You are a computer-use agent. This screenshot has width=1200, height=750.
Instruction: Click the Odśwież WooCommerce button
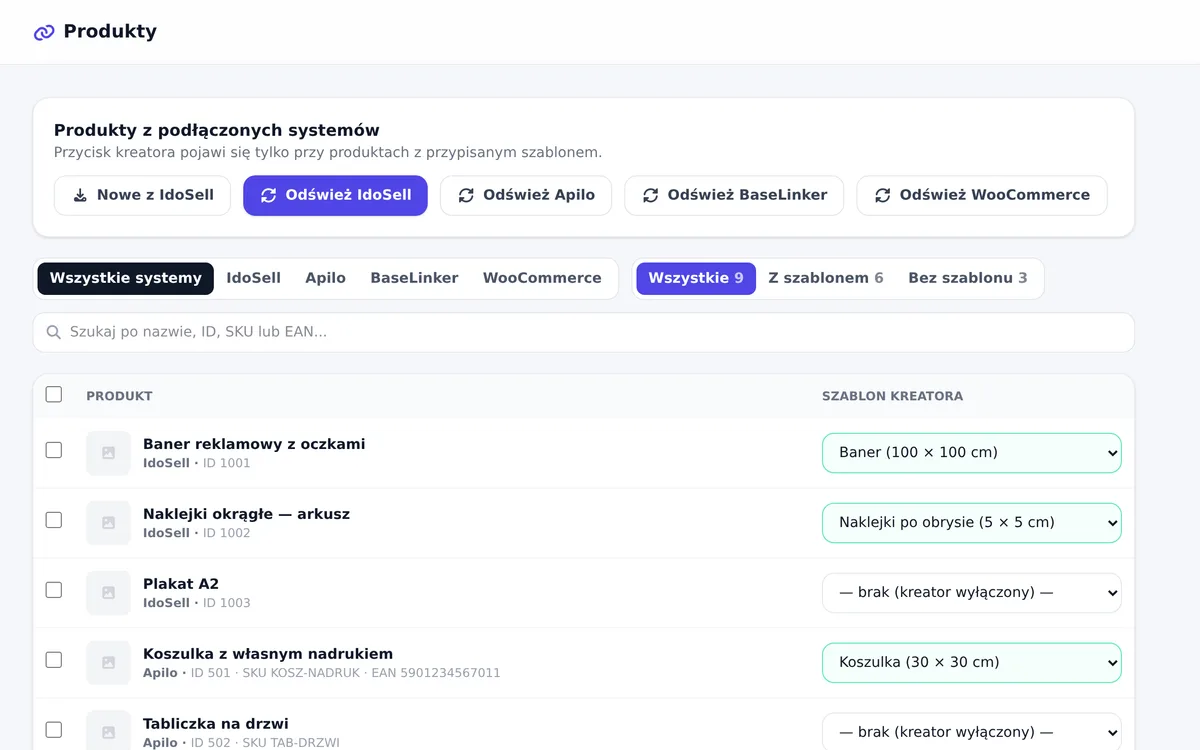pyautogui.click(x=982, y=196)
